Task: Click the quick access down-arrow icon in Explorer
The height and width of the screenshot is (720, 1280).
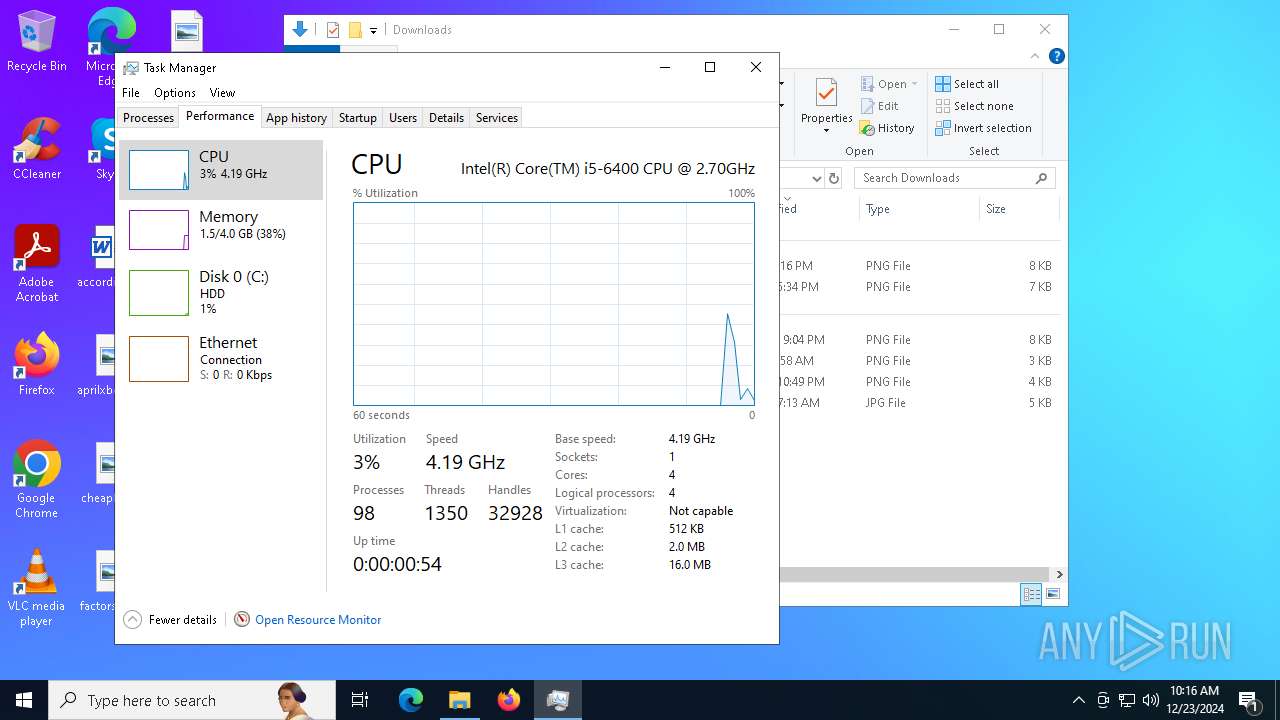Action: (299, 30)
